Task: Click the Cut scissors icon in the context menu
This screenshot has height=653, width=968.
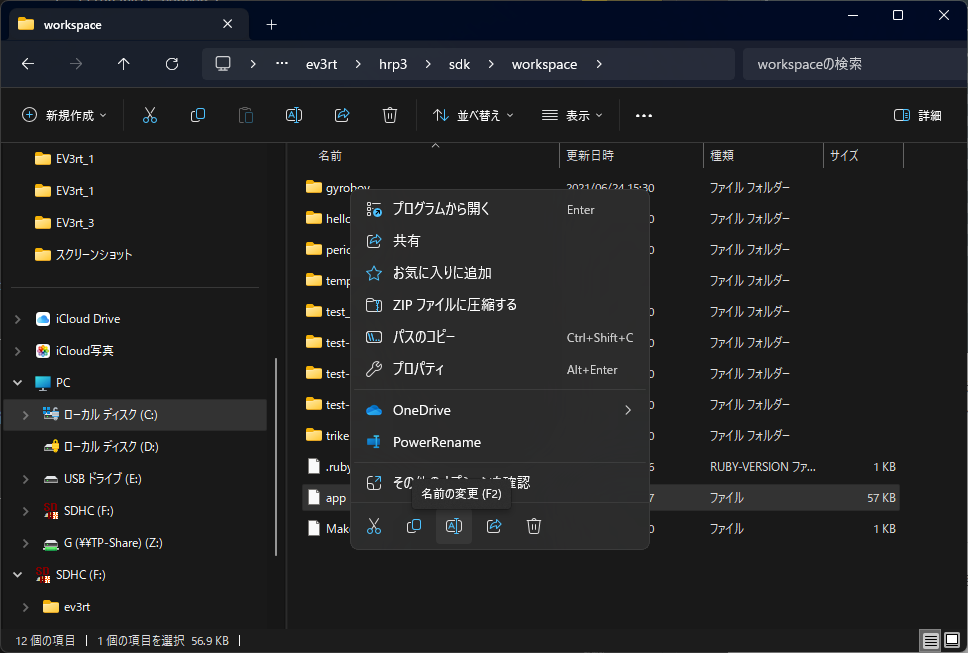Action: (x=373, y=526)
